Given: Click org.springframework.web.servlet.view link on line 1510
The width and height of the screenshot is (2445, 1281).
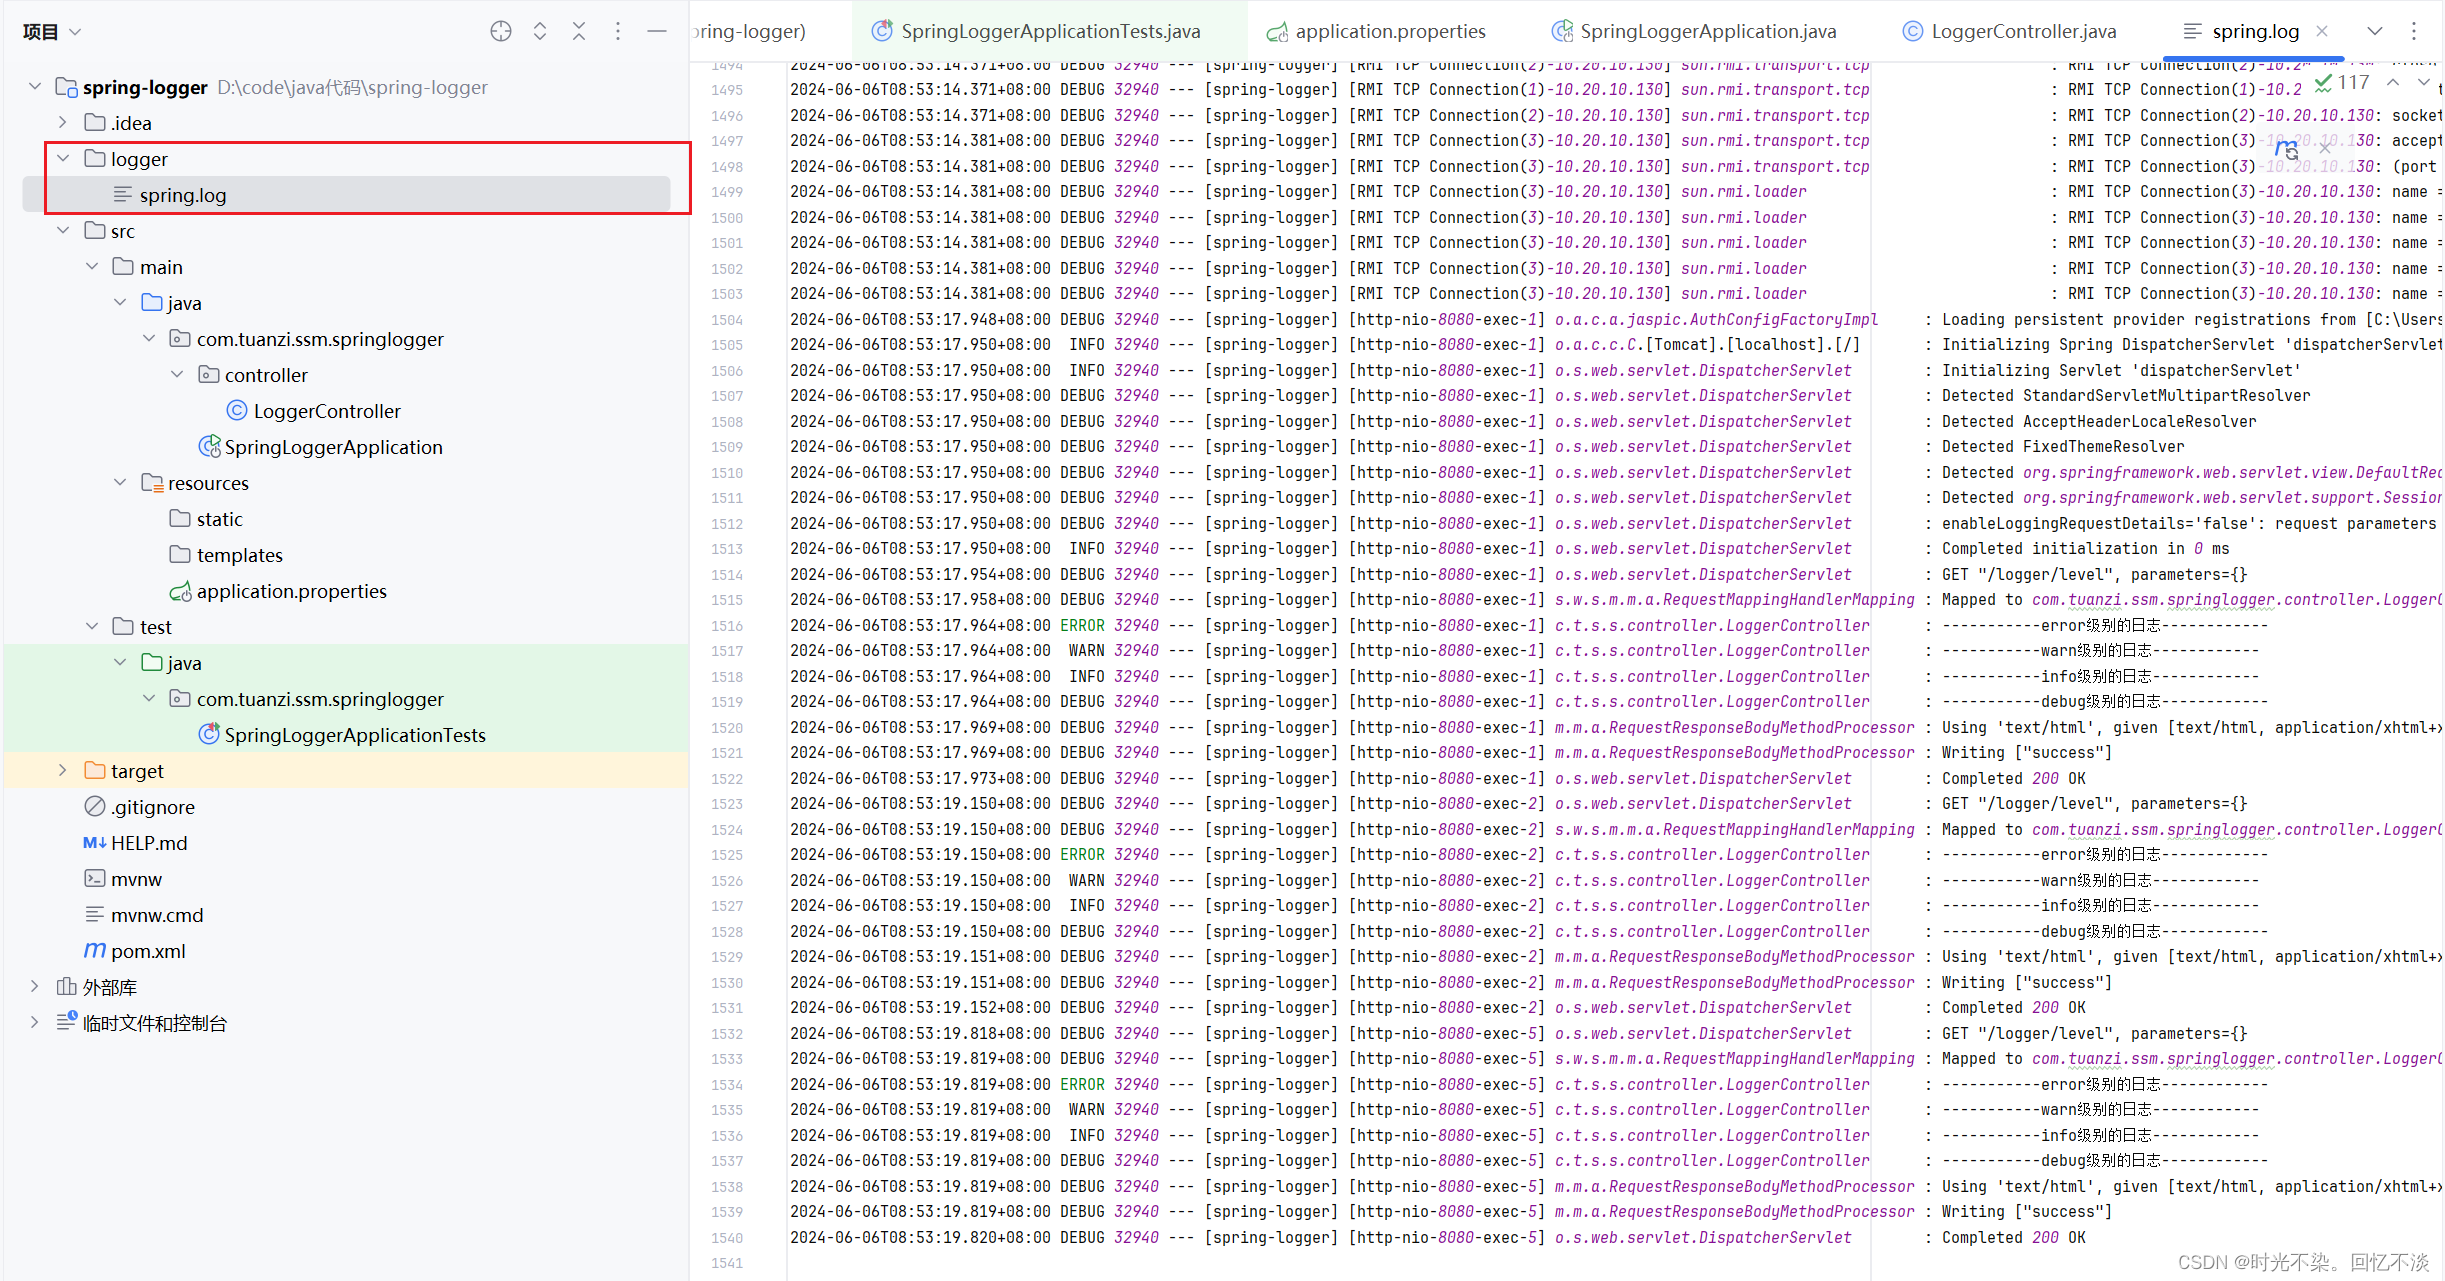Looking at the screenshot, I should (2232, 473).
